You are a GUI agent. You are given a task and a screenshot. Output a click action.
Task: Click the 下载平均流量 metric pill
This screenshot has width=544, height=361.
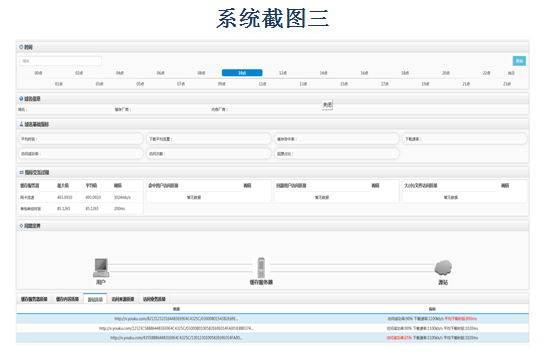point(209,139)
